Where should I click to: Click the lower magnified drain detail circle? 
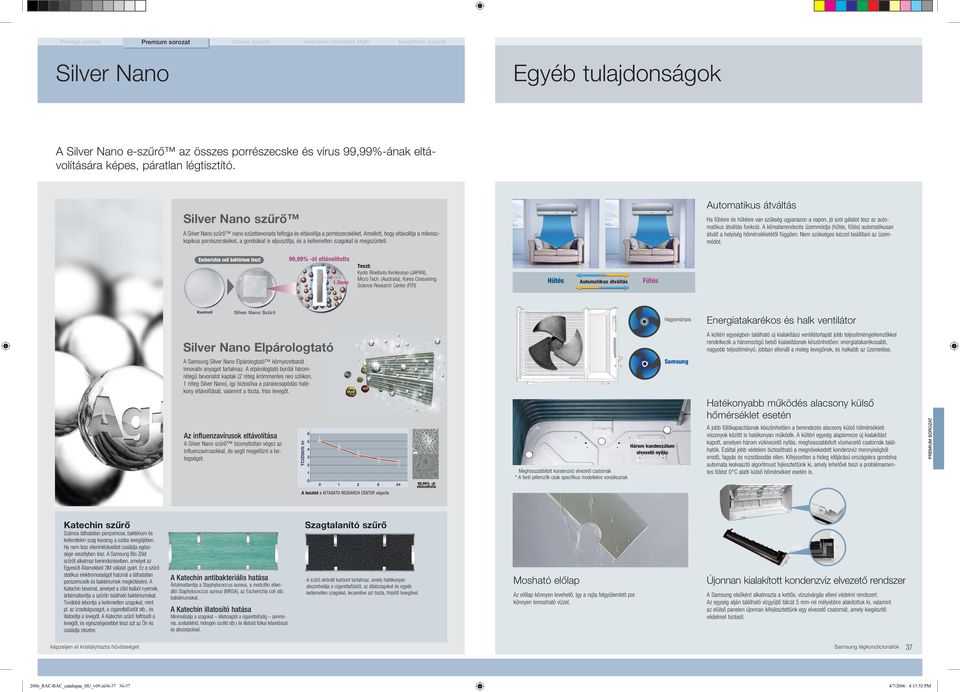pos(827,547)
